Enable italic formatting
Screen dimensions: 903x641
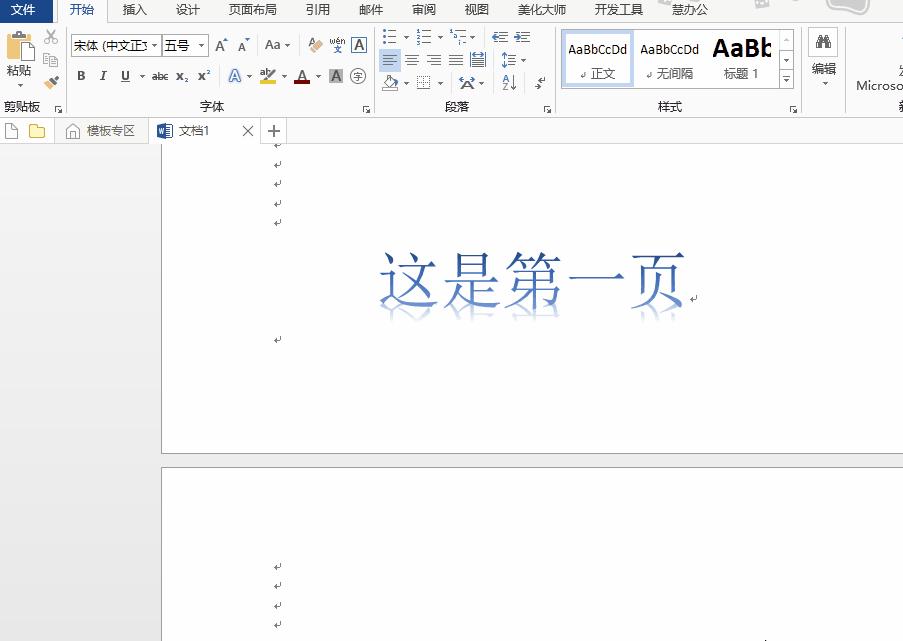click(x=103, y=76)
